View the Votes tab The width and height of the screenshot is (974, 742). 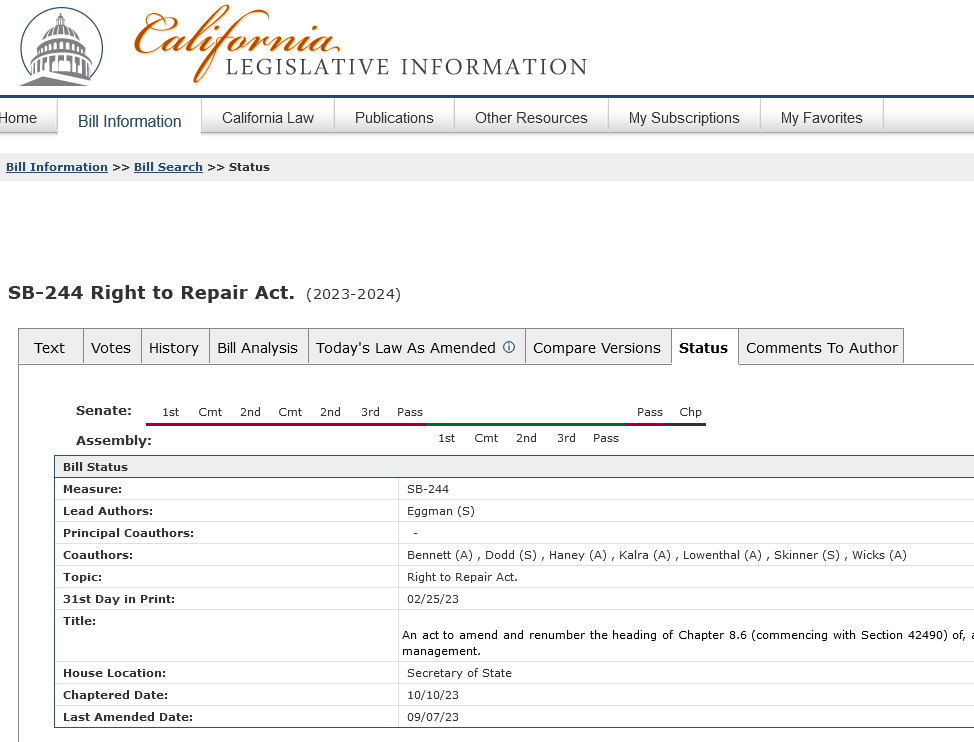pos(111,348)
